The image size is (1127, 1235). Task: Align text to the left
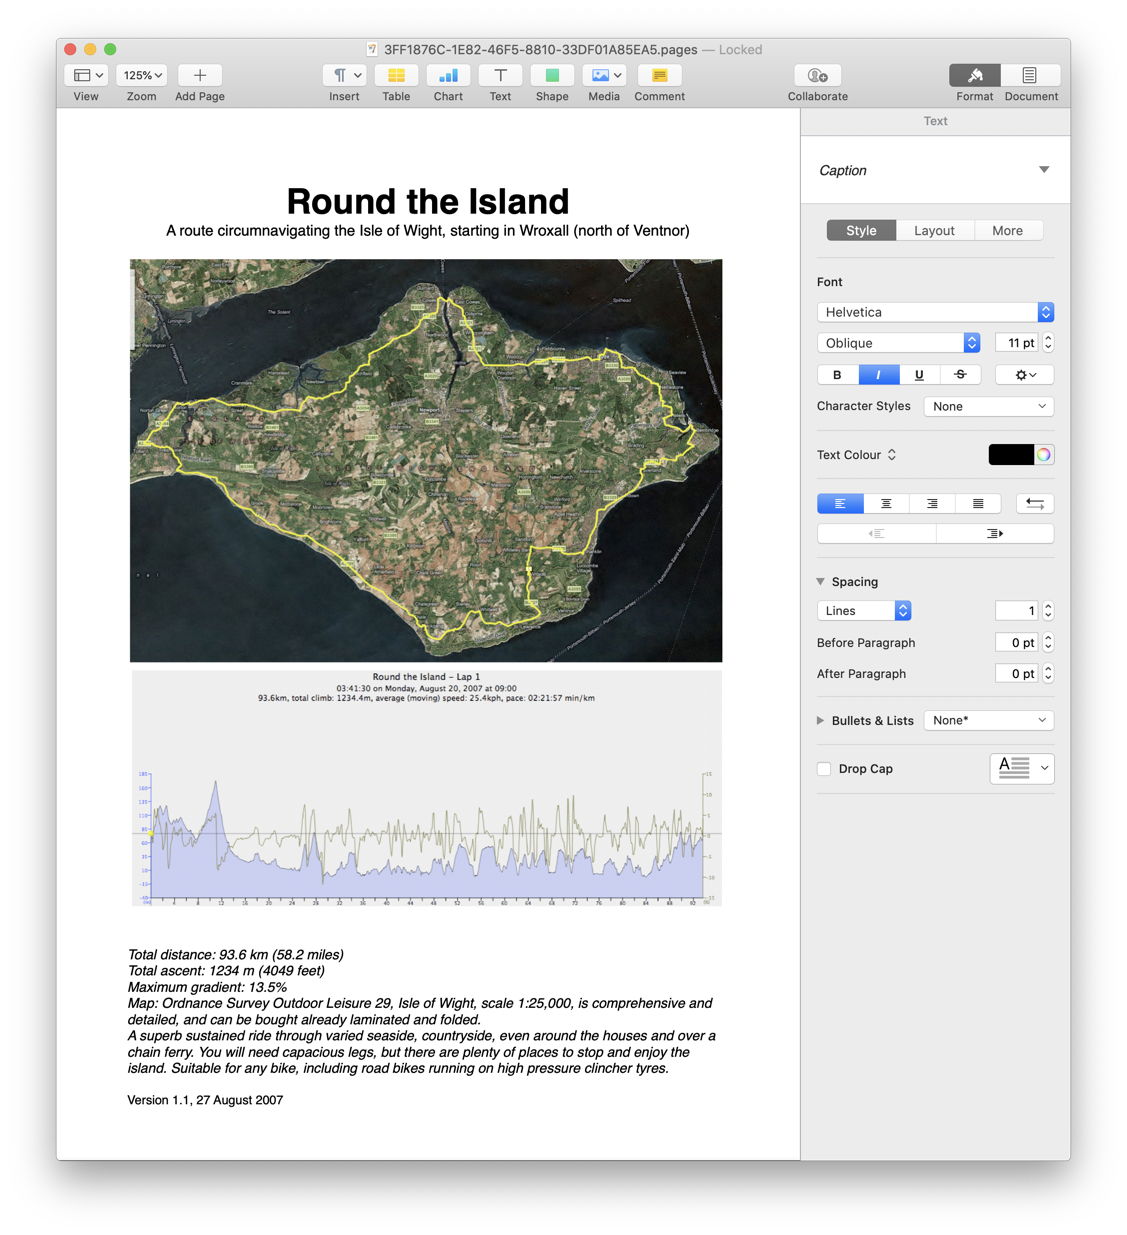[x=840, y=504]
